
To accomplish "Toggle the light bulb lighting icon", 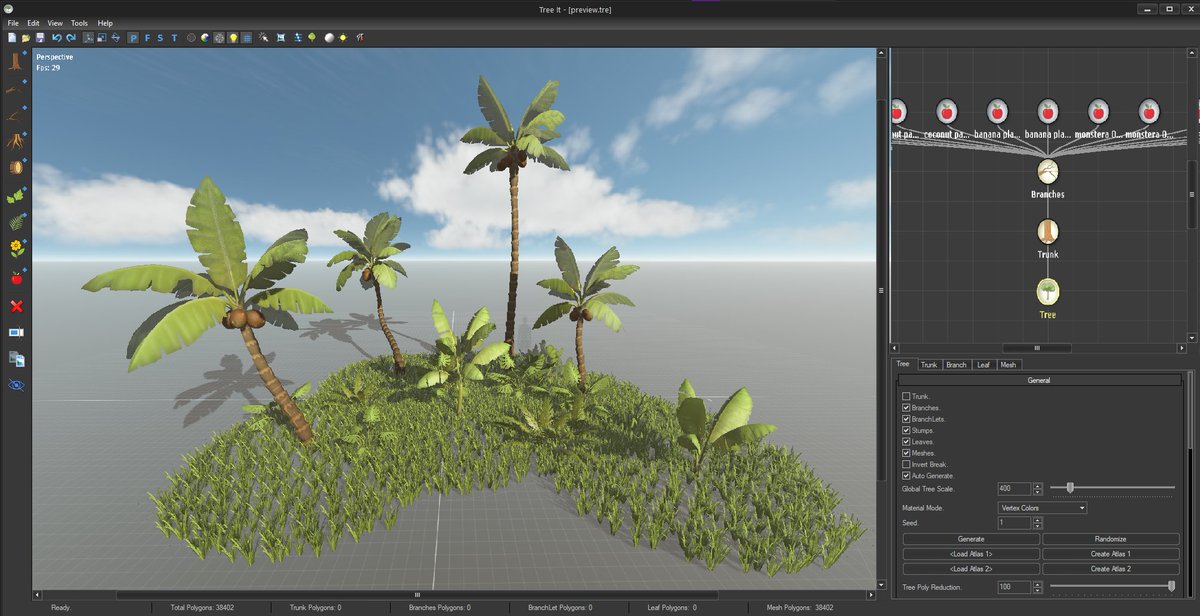I will click(233, 38).
